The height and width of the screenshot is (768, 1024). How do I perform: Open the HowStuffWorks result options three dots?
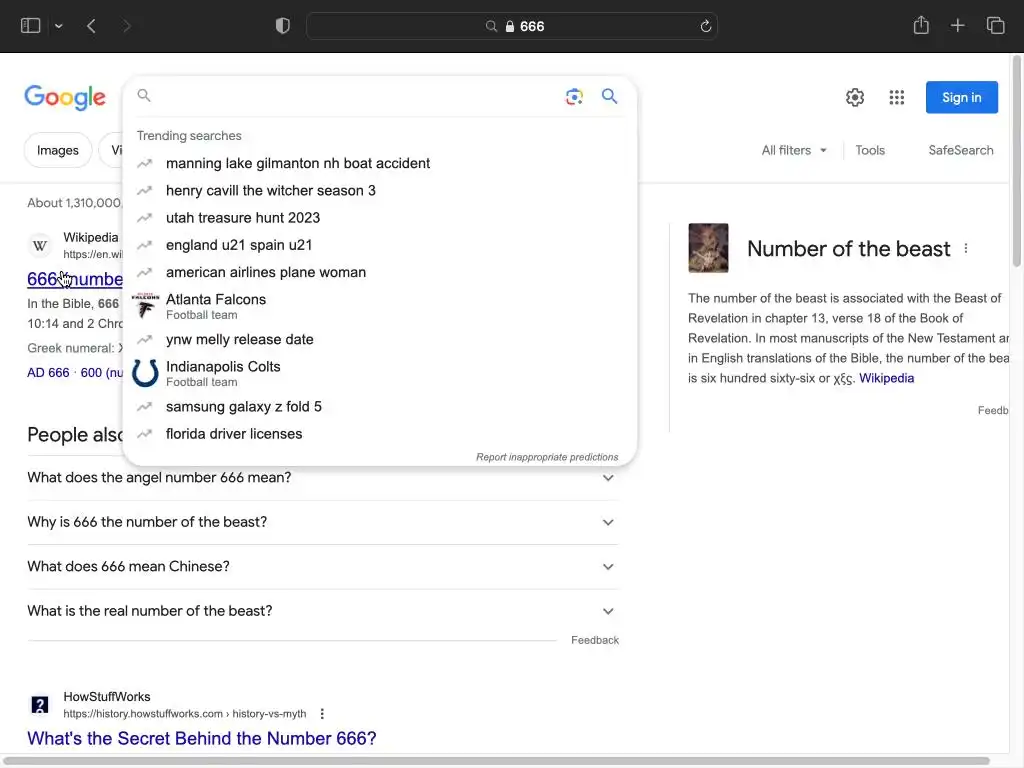click(x=322, y=714)
